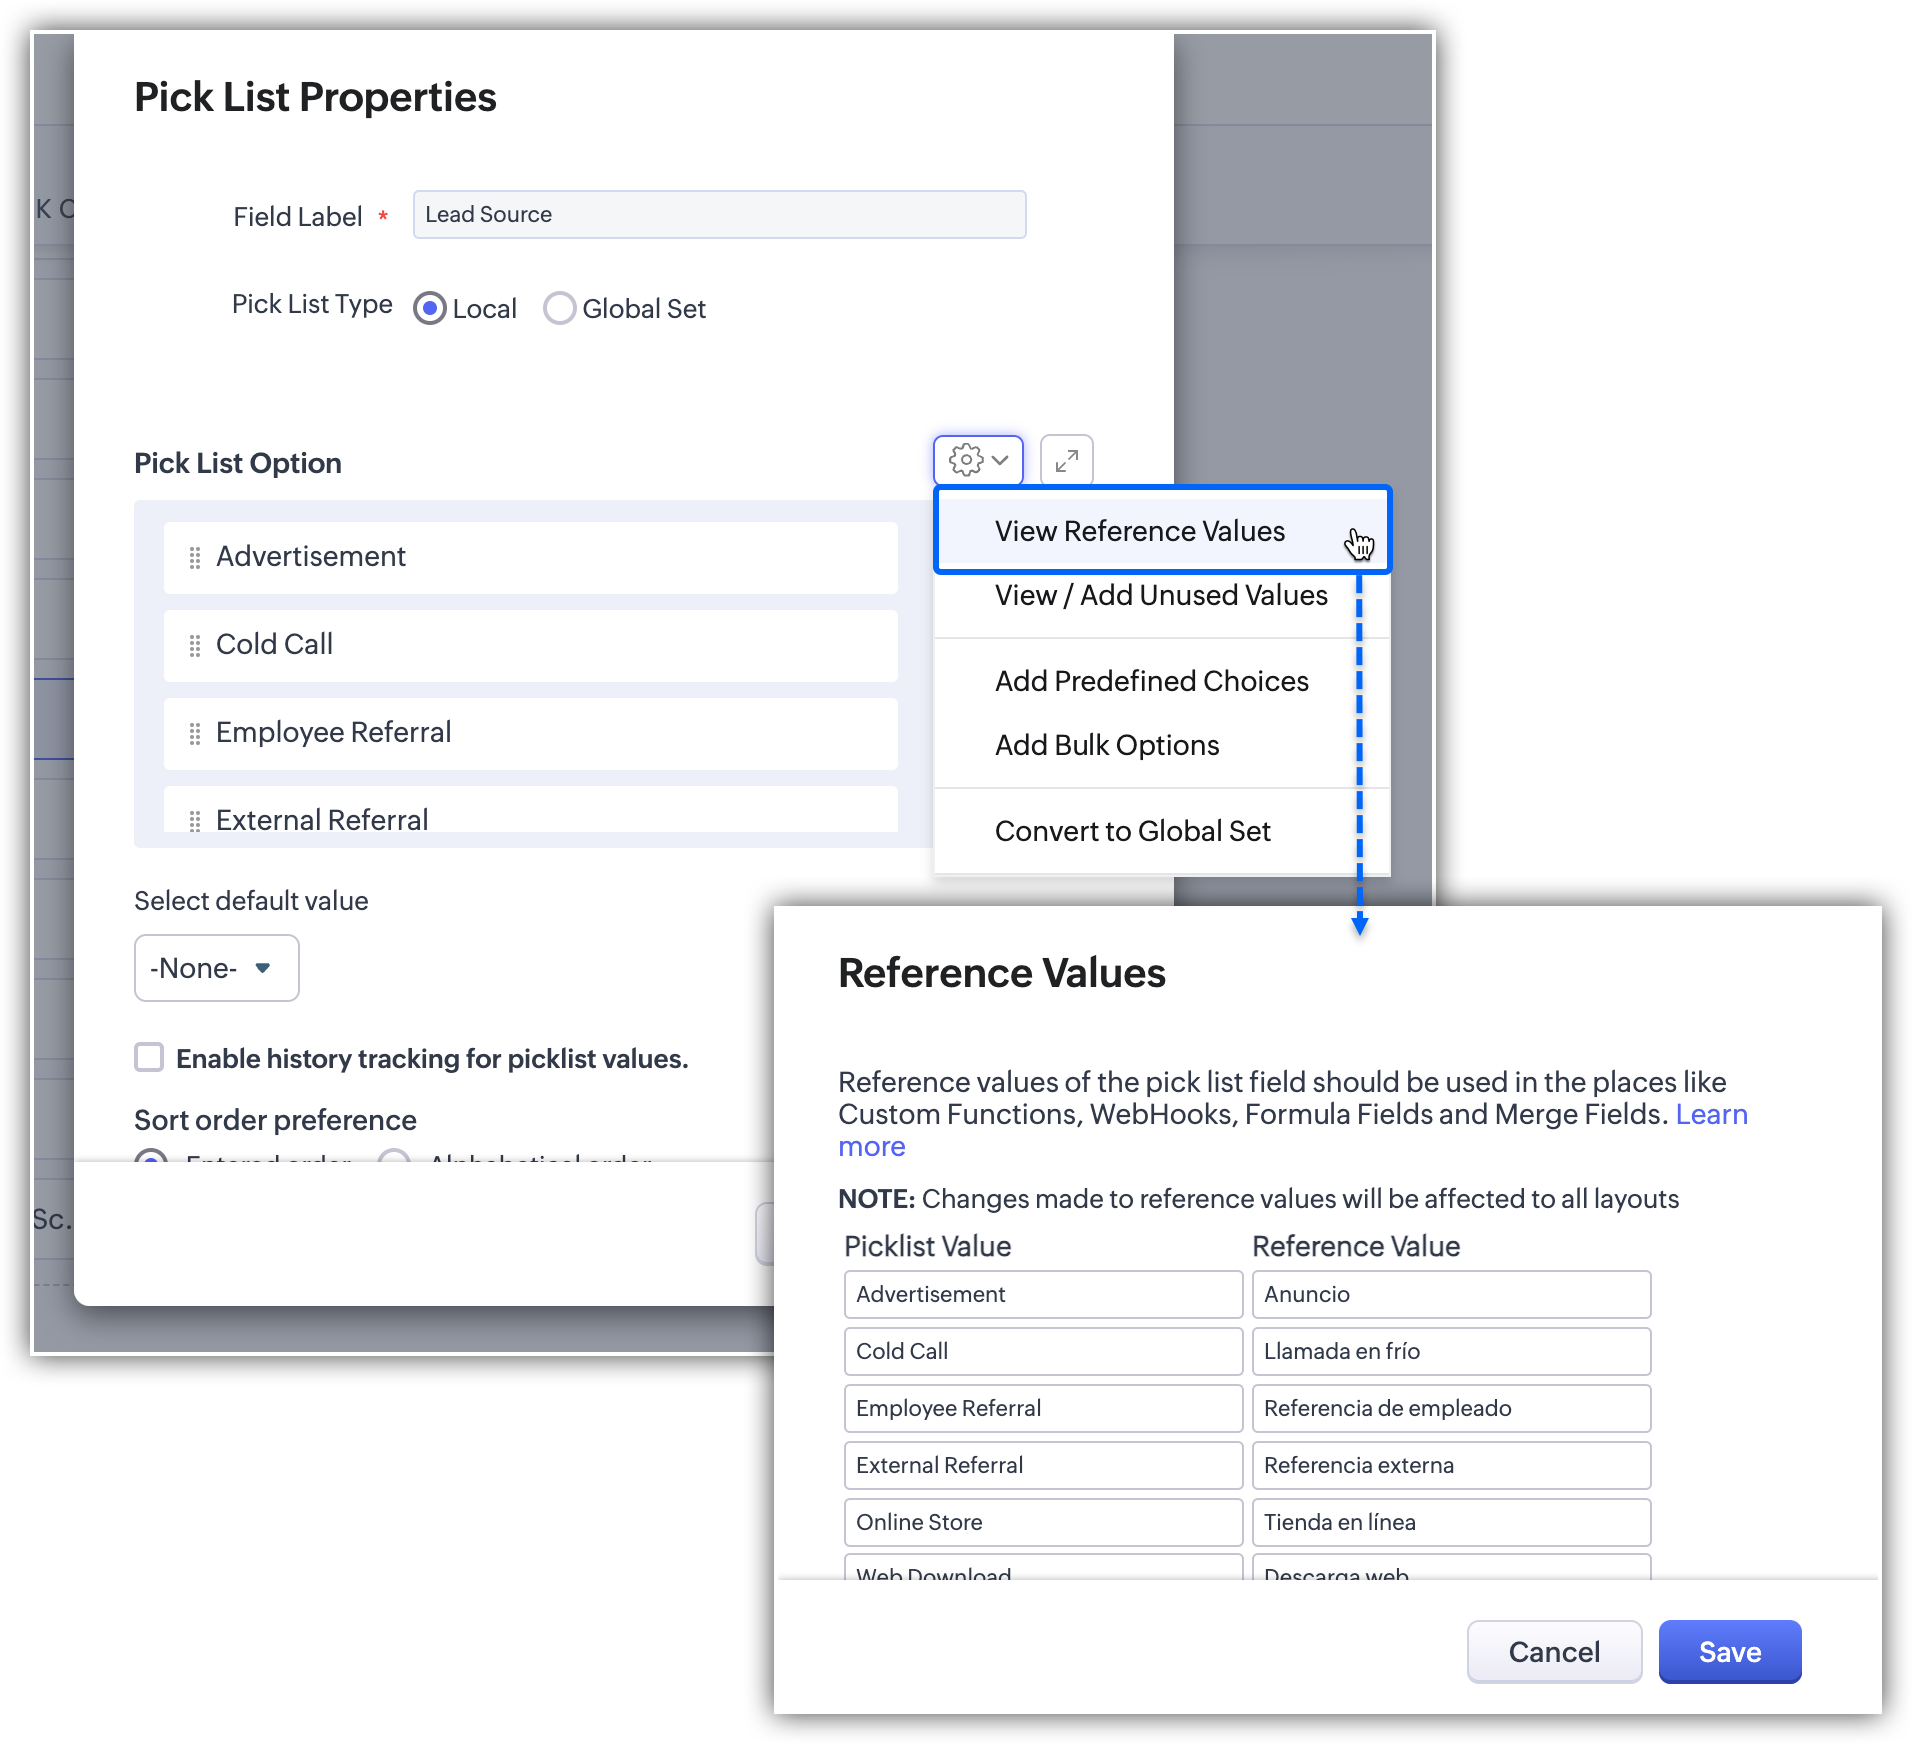Screen dimensions: 1912x1744
Task: Click the expand pick list icon
Action: click(1066, 460)
